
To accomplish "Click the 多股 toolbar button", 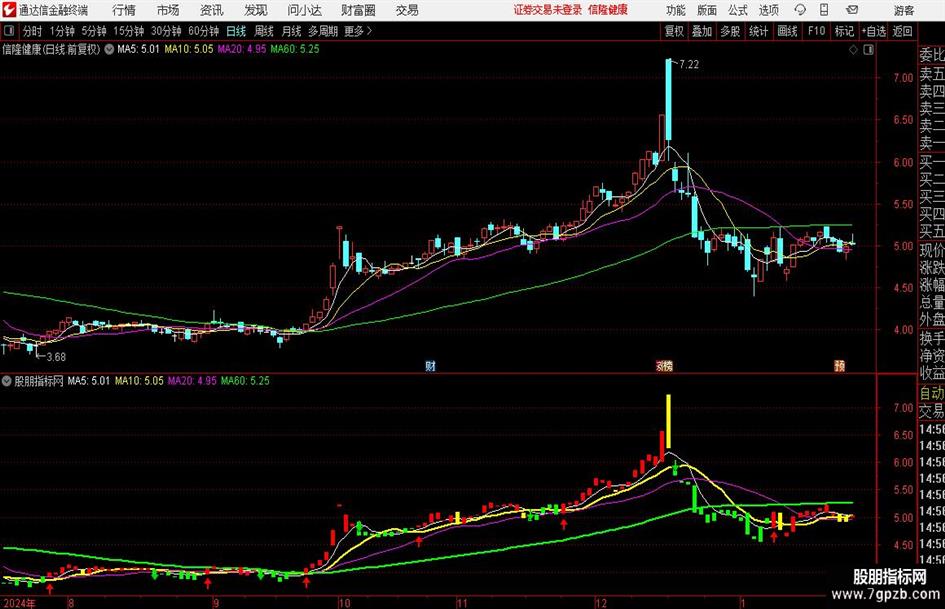I will [x=730, y=31].
